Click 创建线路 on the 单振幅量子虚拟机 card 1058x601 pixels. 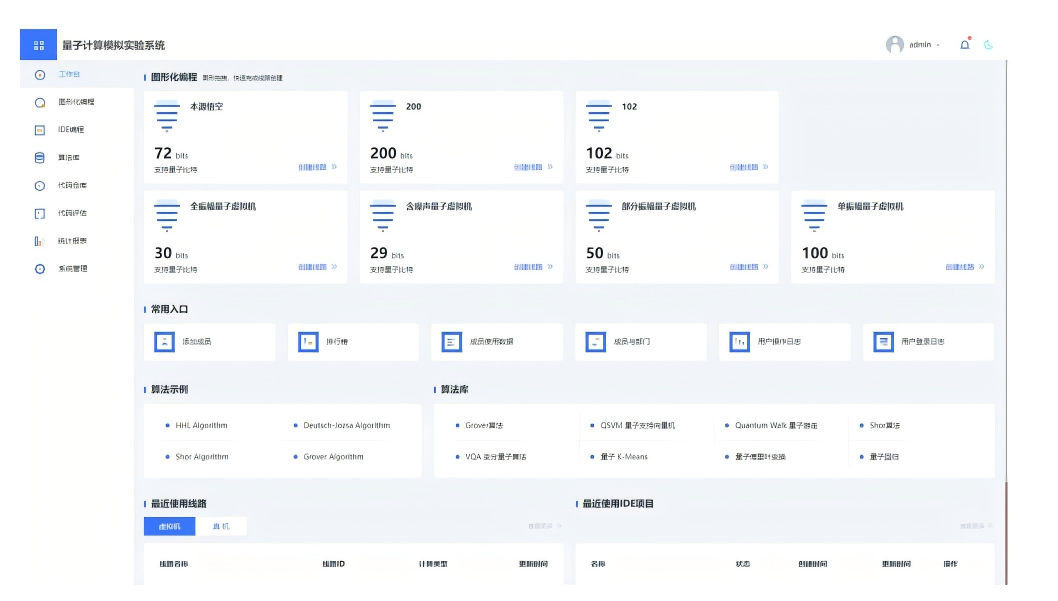(x=964, y=267)
